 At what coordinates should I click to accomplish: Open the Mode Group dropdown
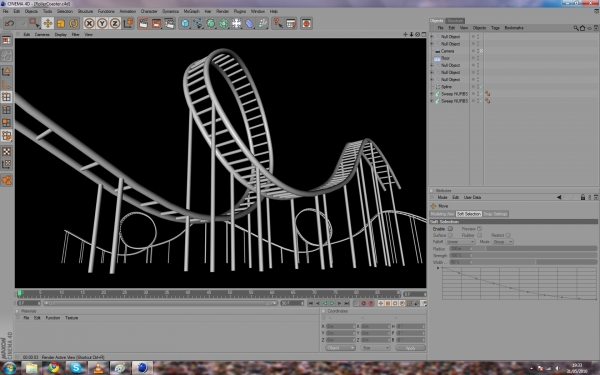[x=502, y=242]
